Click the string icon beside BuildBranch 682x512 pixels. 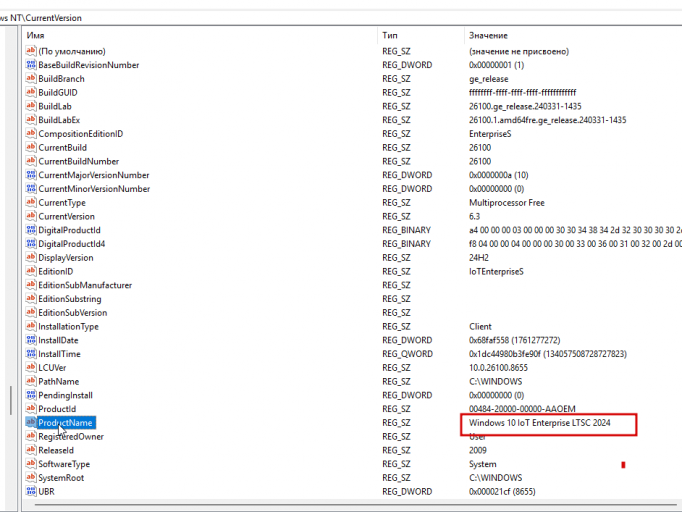point(30,78)
